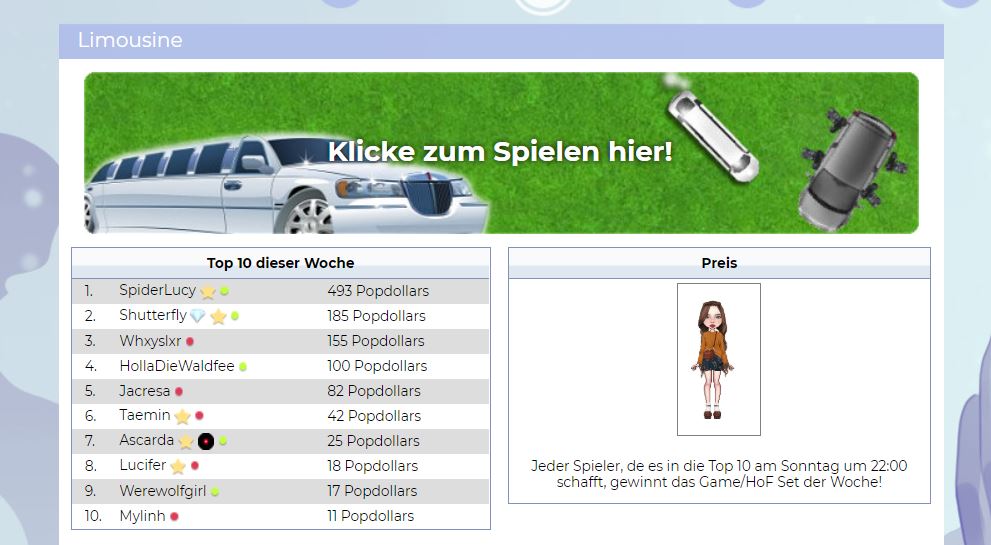This screenshot has width=991, height=545.
Task: Click green online dot beside Werewolfgirl
Action: (215, 491)
